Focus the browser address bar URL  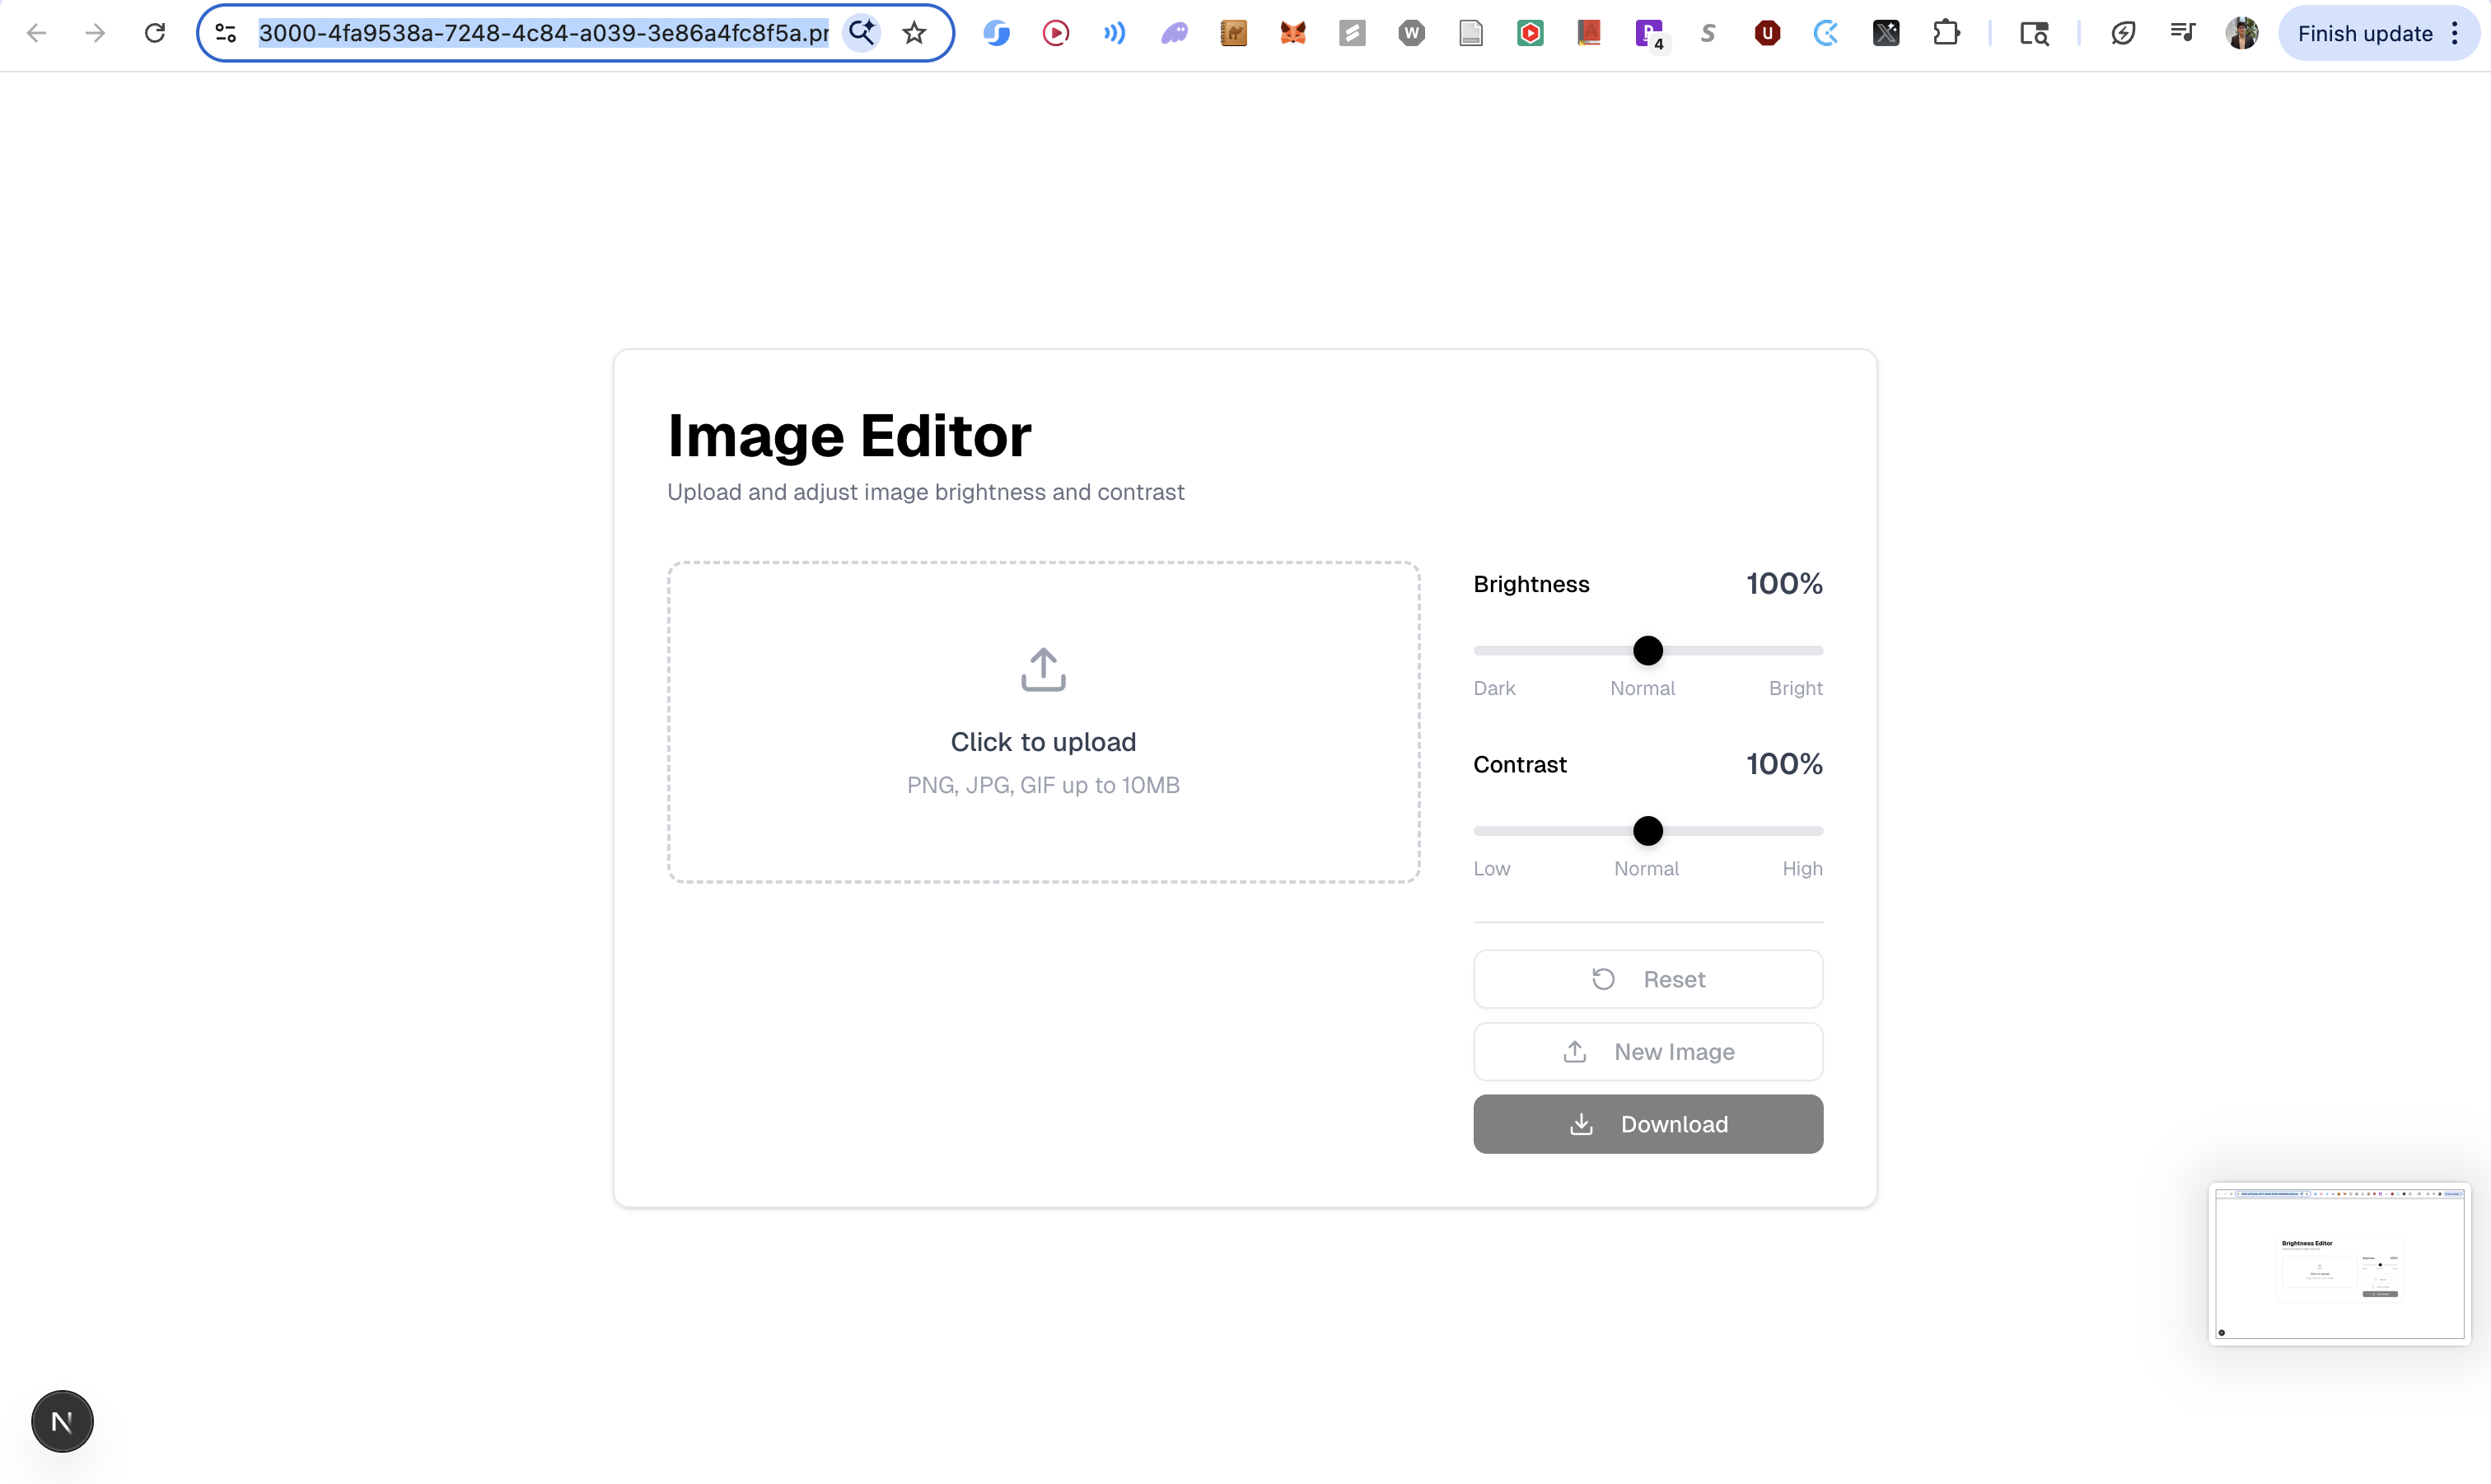[543, 33]
